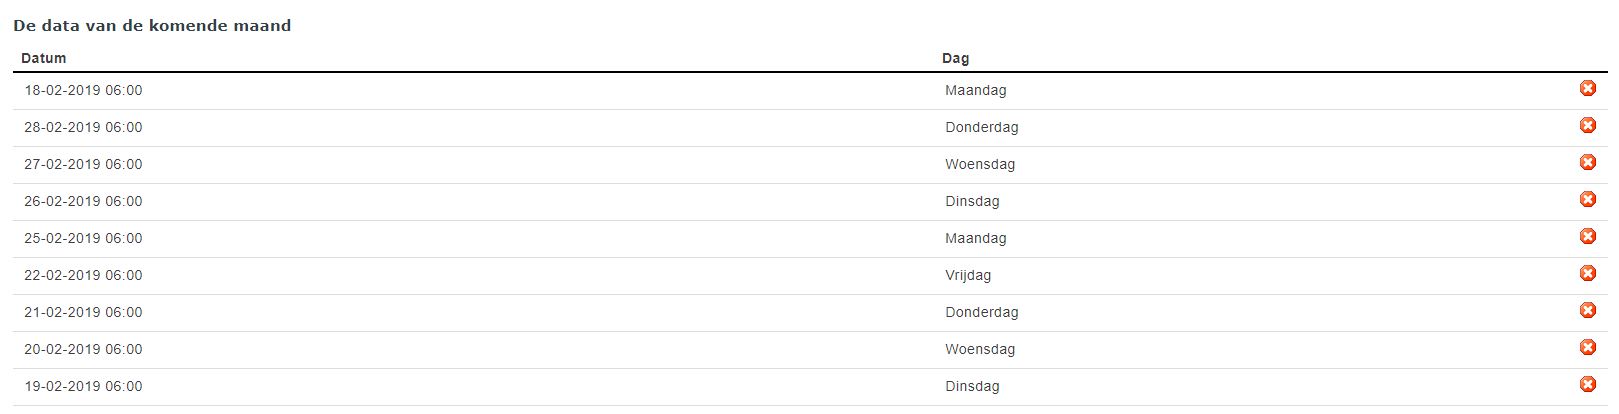Remove the 28-02-2019 Donderdag row
This screenshot has height=414, width=1619.
point(1587,126)
